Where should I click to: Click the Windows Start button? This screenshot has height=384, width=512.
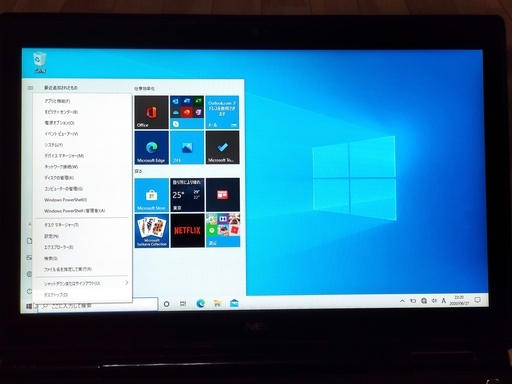(x=29, y=306)
